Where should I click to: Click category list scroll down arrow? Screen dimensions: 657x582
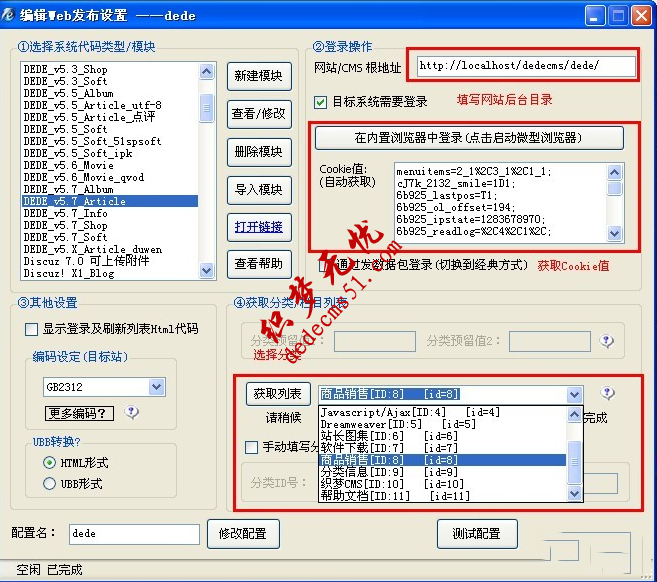pyautogui.click(x=574, y=494)
